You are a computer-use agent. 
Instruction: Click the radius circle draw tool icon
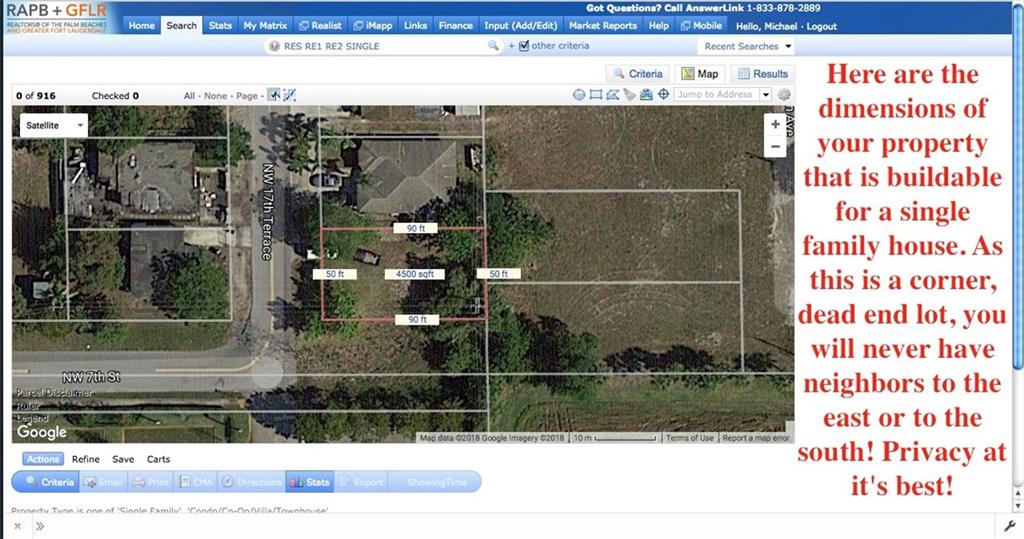(579, 95)
